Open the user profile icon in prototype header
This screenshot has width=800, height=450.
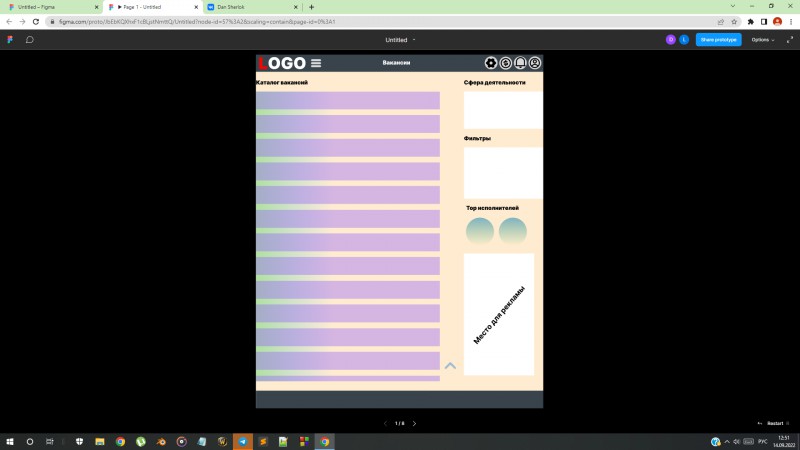tap(535, 63)
